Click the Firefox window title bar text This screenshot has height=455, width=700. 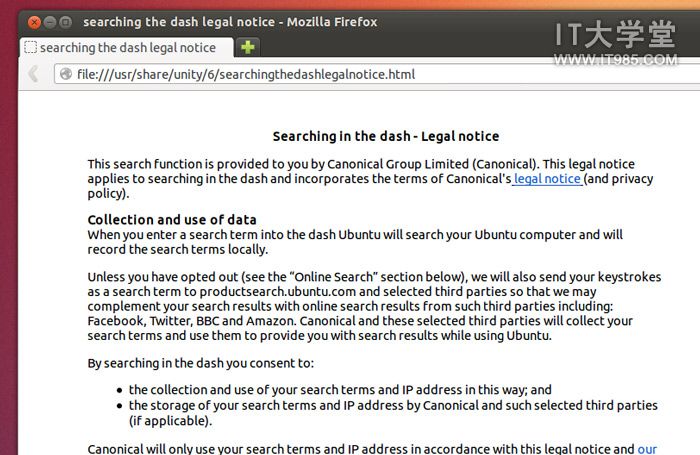(x=230, y=22)
